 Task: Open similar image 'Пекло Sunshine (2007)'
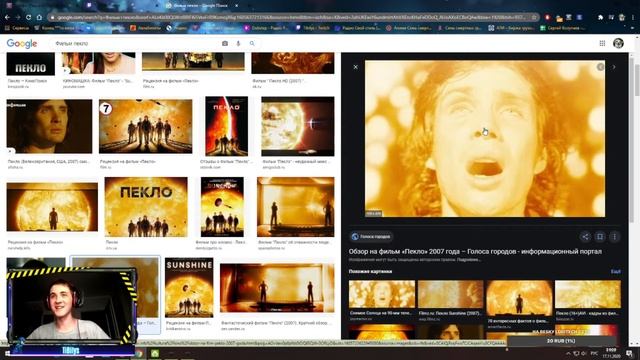[x=451, y=294]
